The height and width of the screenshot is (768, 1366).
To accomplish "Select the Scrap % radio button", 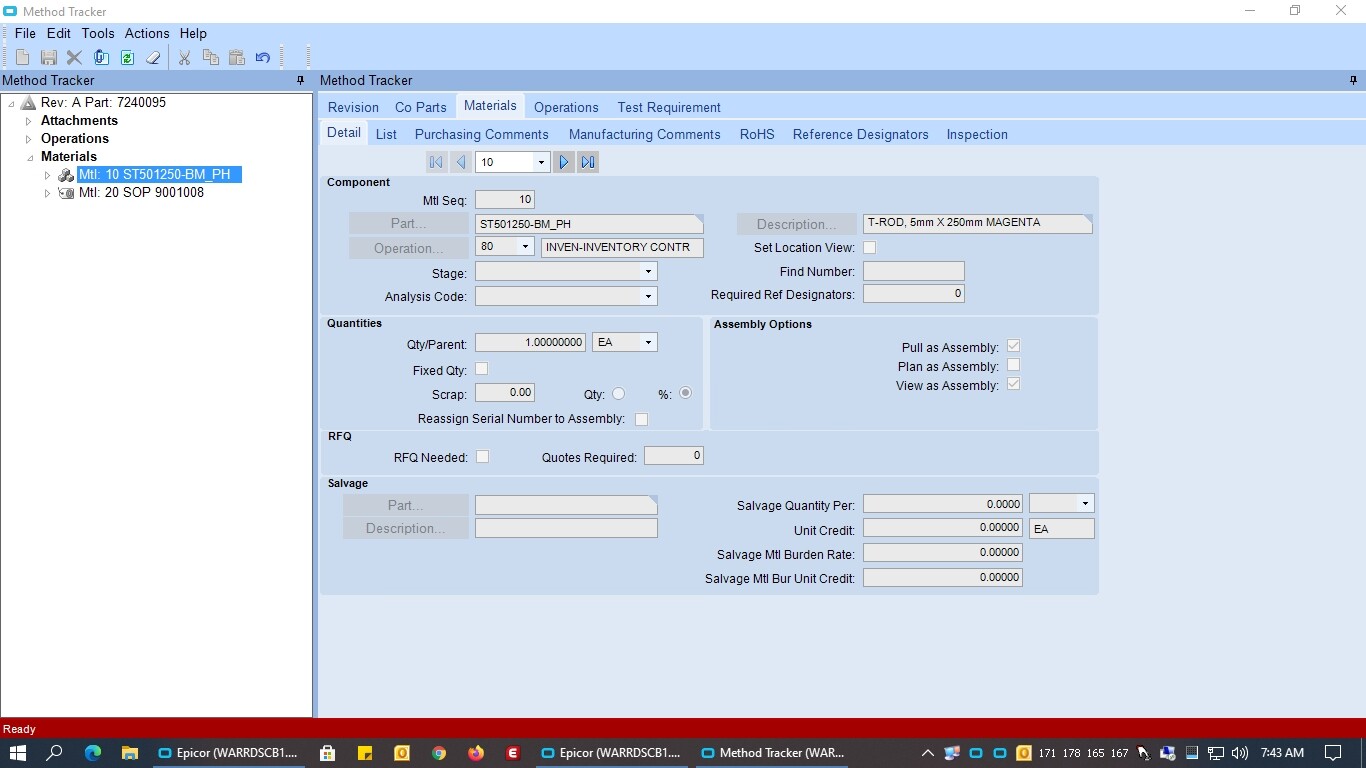I will (685, 393).
